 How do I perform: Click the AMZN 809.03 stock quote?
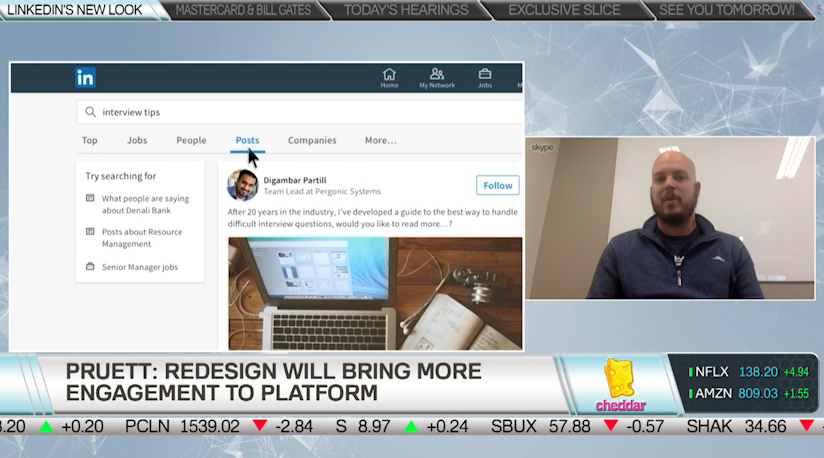[x=749, y=393]
